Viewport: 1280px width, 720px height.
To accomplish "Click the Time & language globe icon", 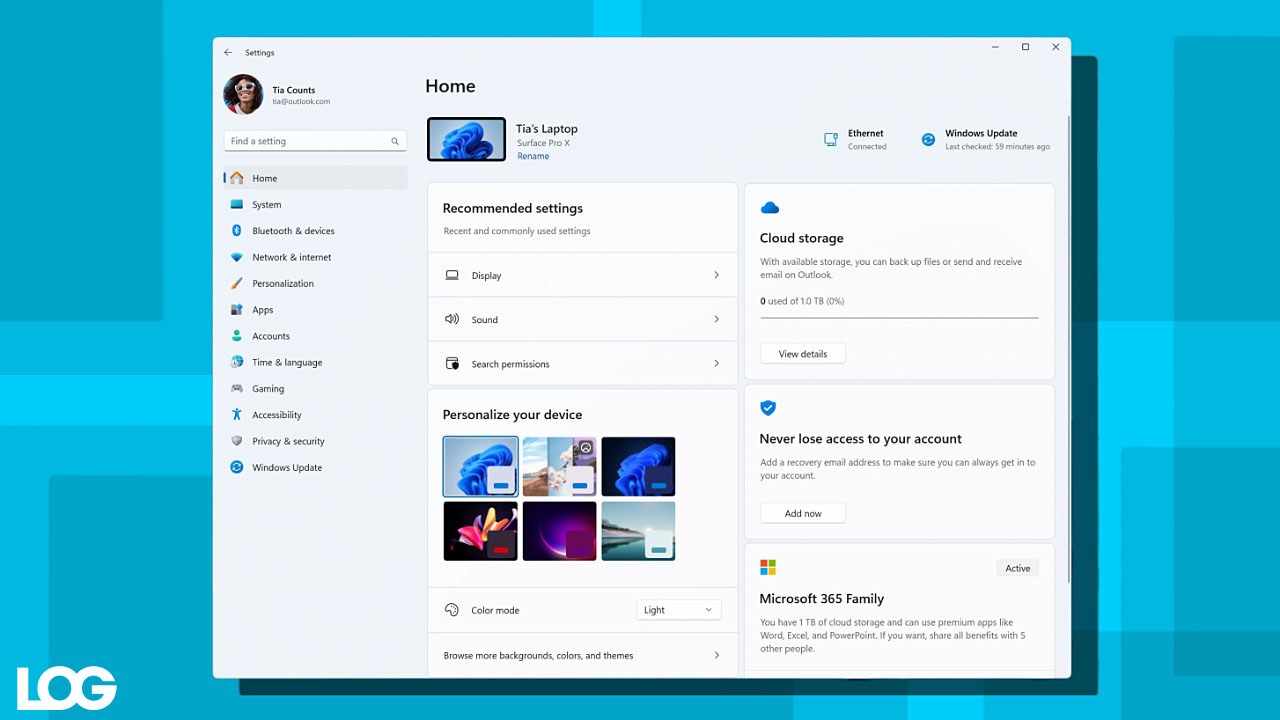I will [237, 362].
